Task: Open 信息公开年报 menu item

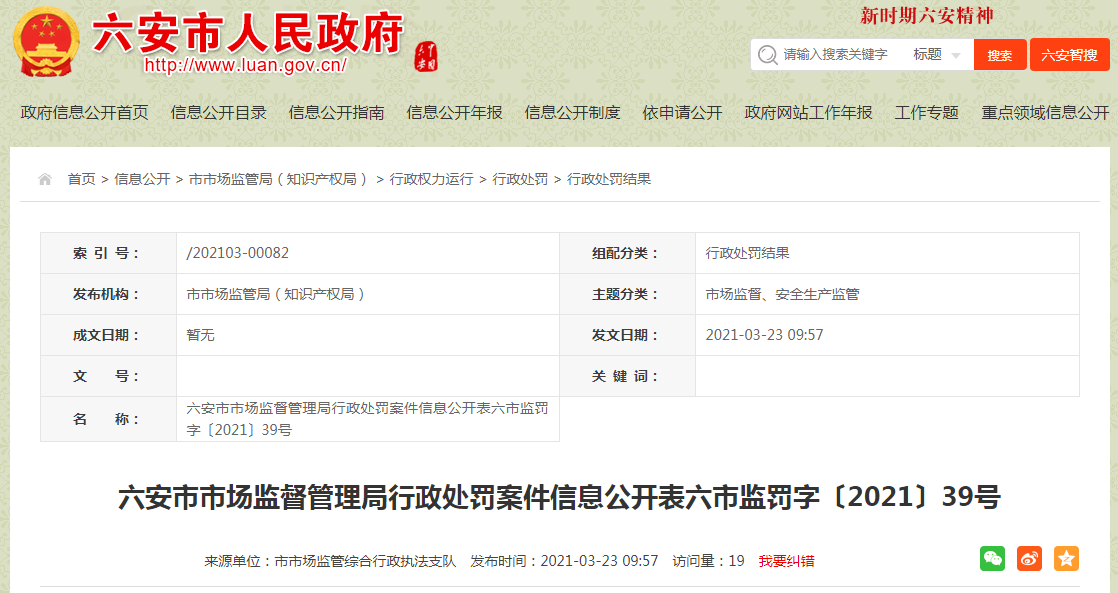Action: 455,113
